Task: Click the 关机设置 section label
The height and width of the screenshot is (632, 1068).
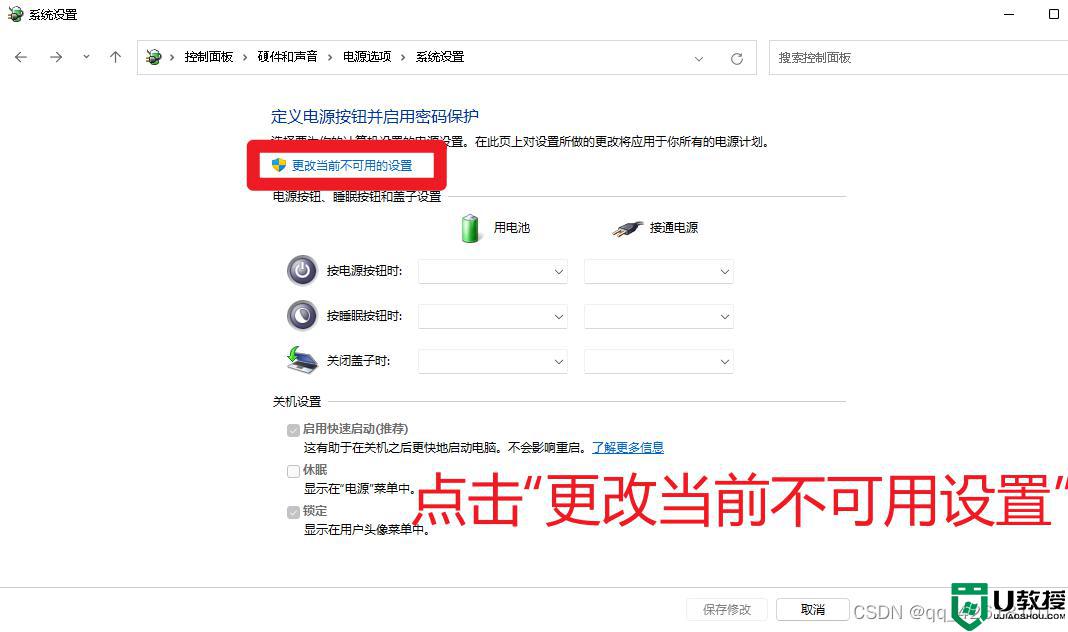Action: [297, 402]
